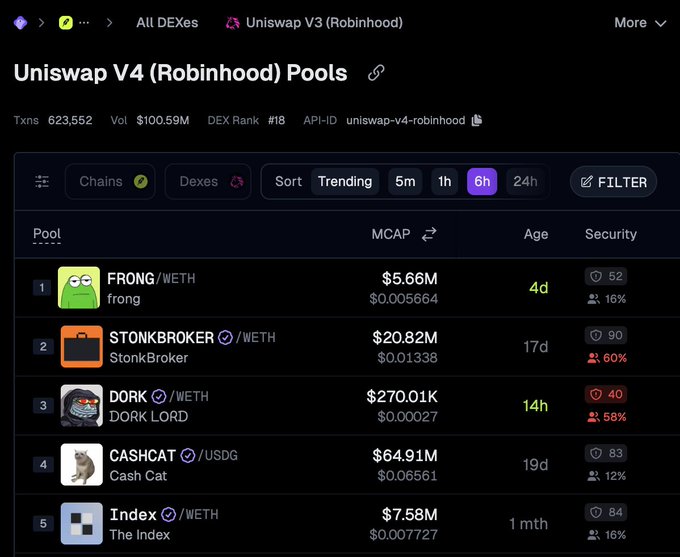Click the DORK LORD token image
680x557 pixels.
[x=82, y=406]
